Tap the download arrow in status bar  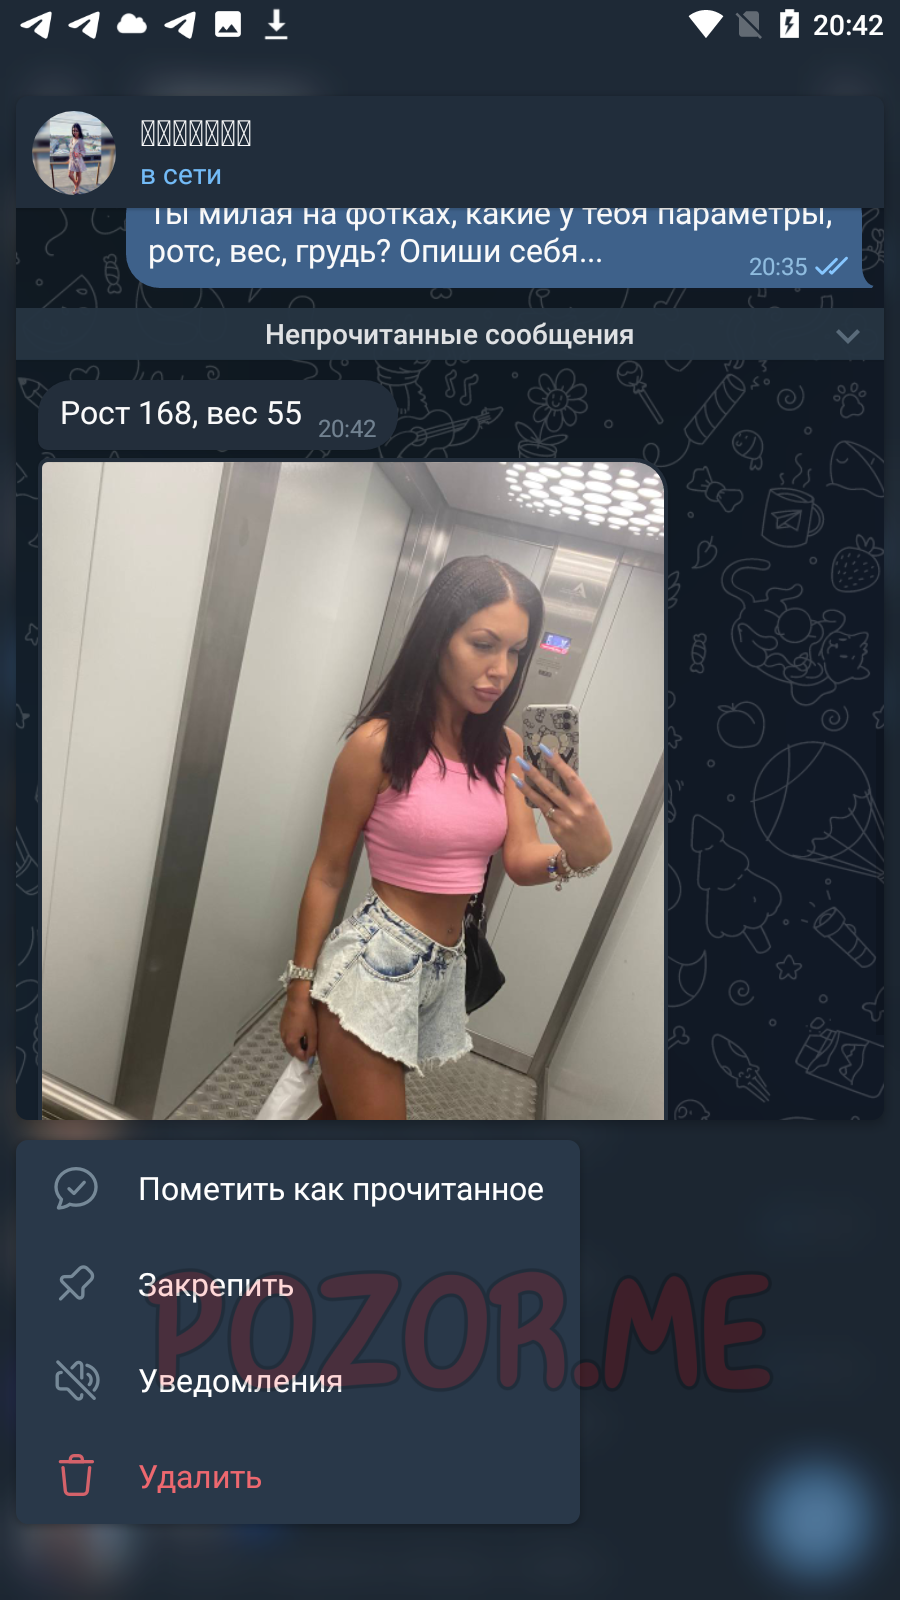tap(276, 24)
